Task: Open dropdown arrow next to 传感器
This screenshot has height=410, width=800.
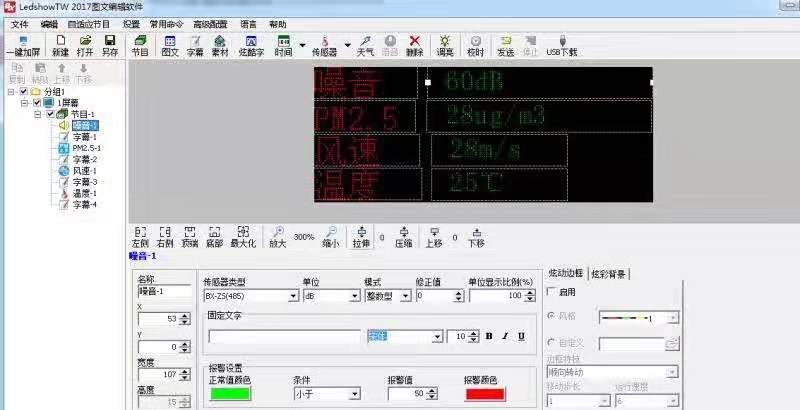Action: (347, 45)
